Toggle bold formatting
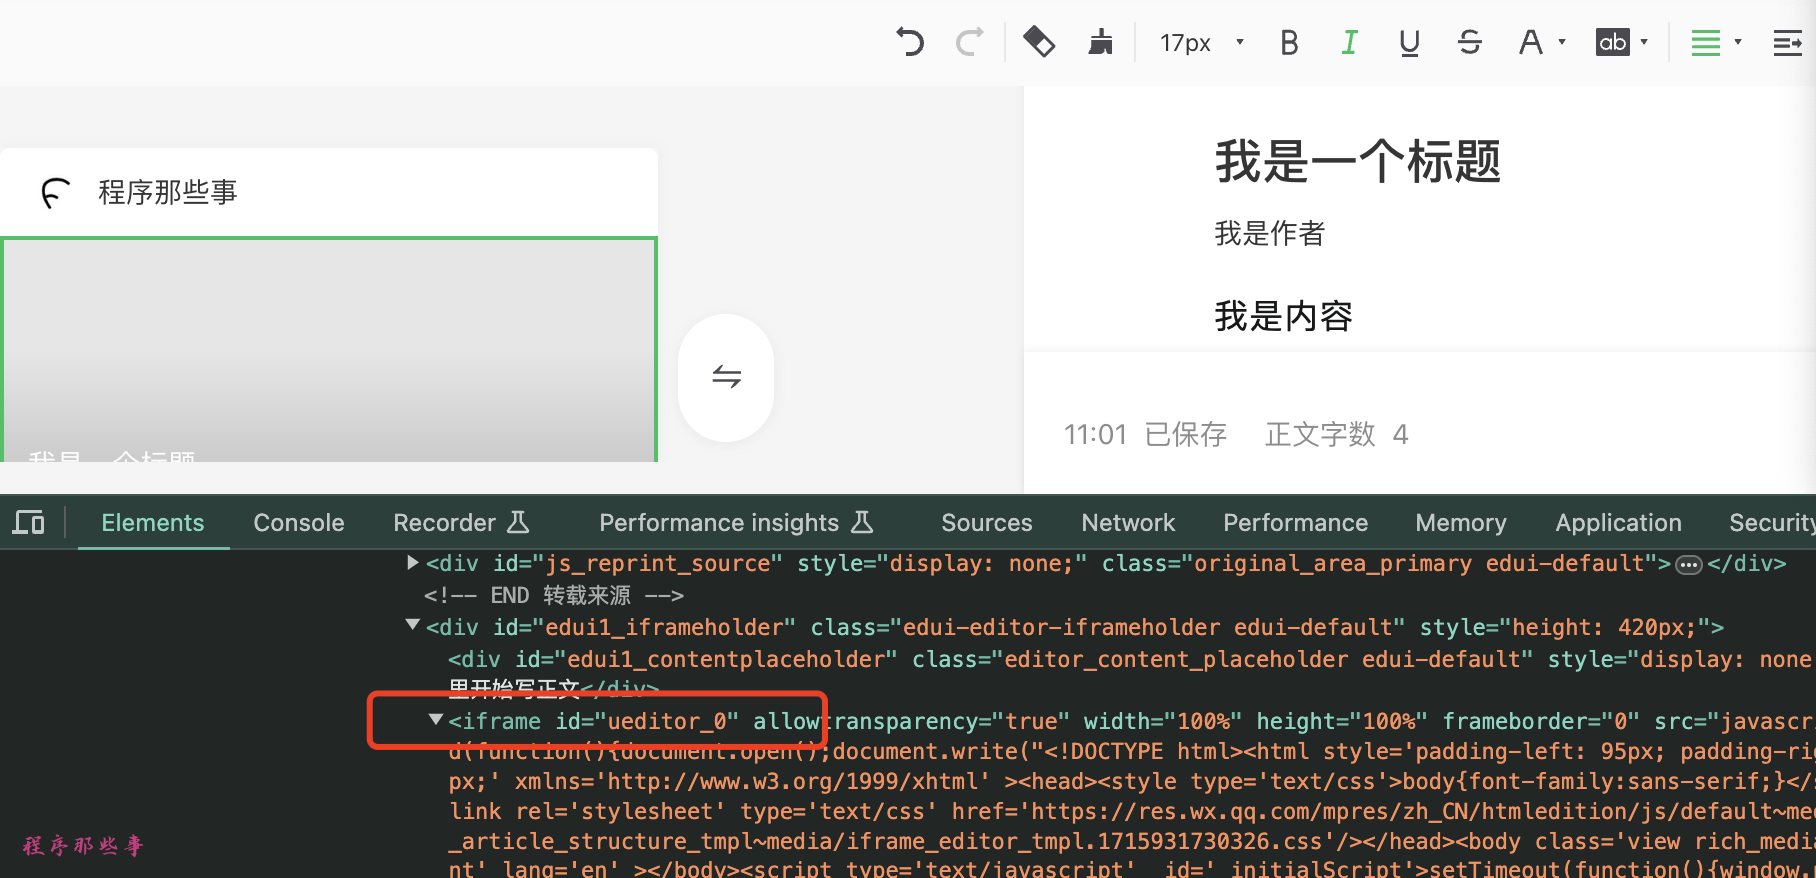This screenshot has width=1816, height=878. coord(1289,42)
